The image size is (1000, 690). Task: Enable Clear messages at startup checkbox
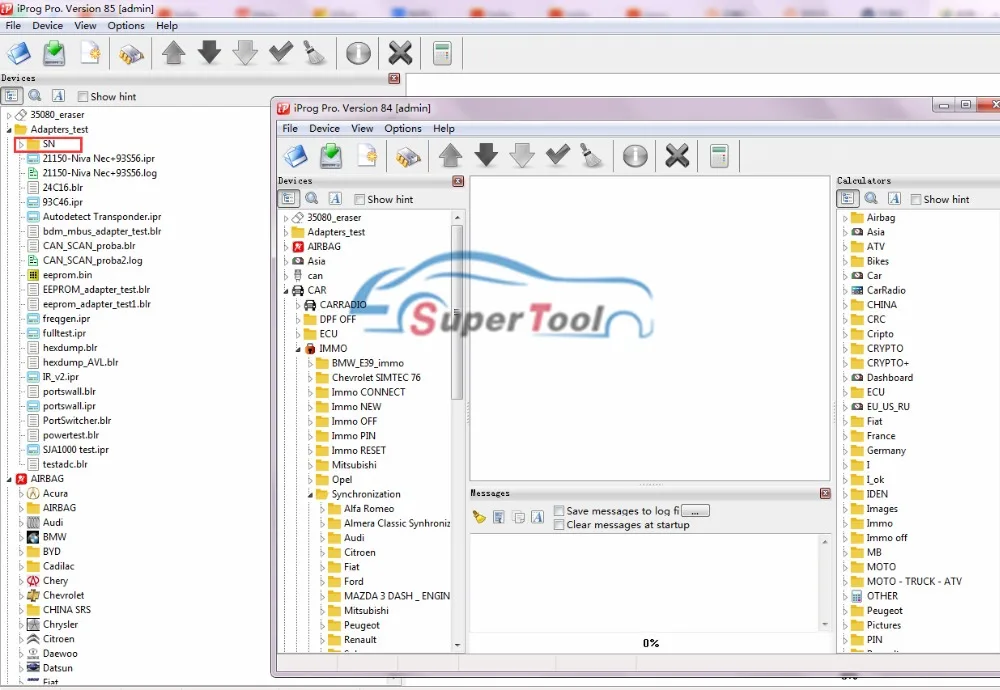559,525
